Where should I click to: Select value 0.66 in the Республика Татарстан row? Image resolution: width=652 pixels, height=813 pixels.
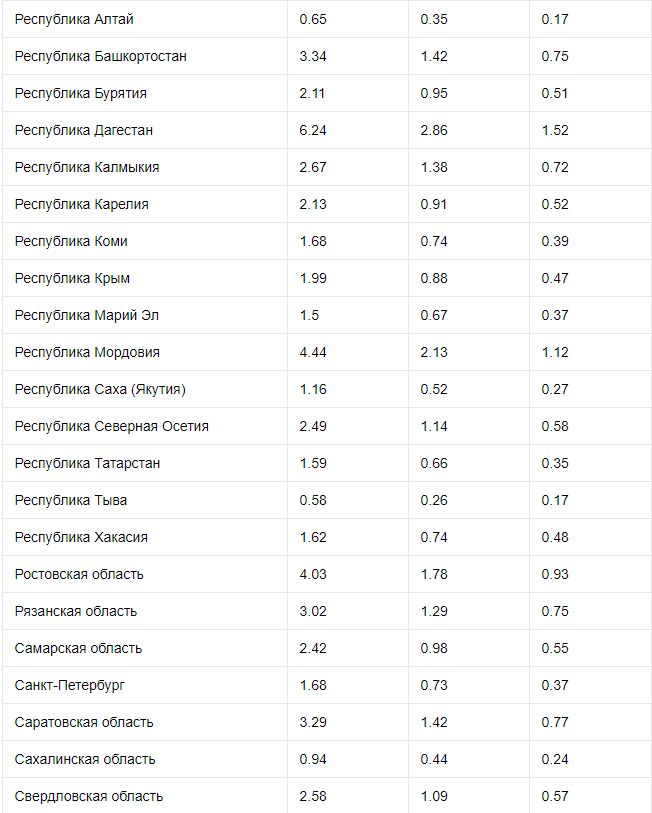click(434, 463)
